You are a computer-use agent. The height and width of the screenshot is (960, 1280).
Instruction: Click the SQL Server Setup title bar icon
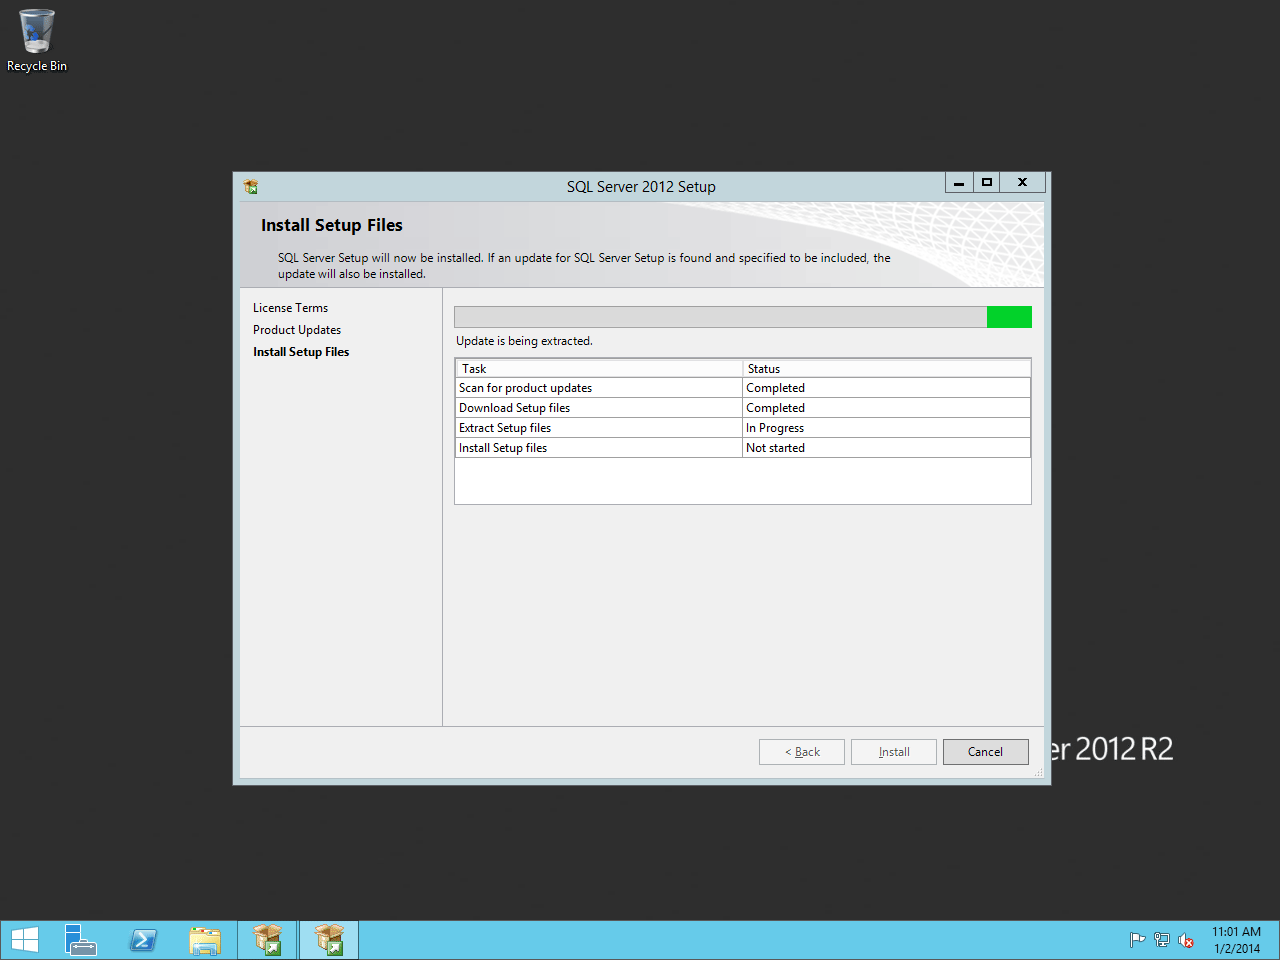251,186
